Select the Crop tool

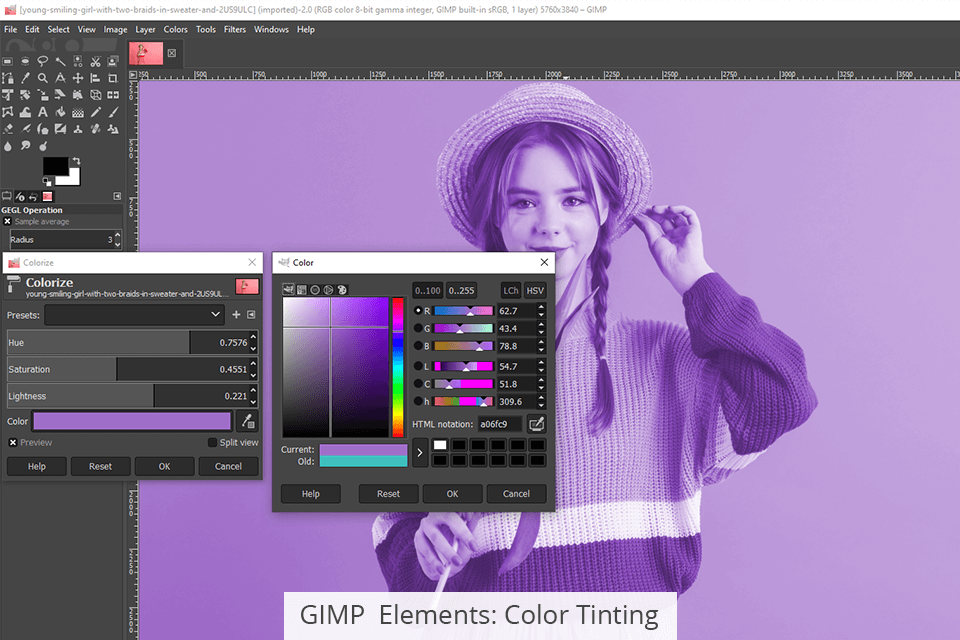(x=113, y=78)
